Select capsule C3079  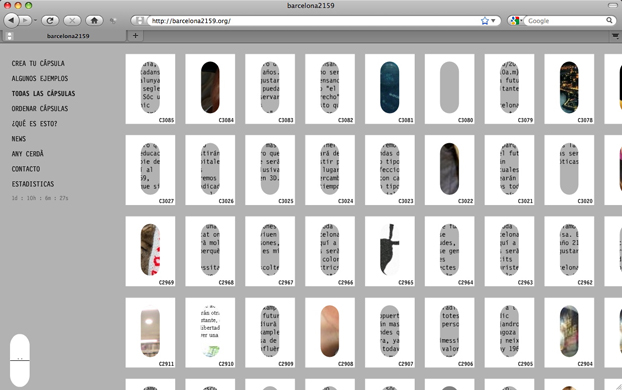point(509,89)
